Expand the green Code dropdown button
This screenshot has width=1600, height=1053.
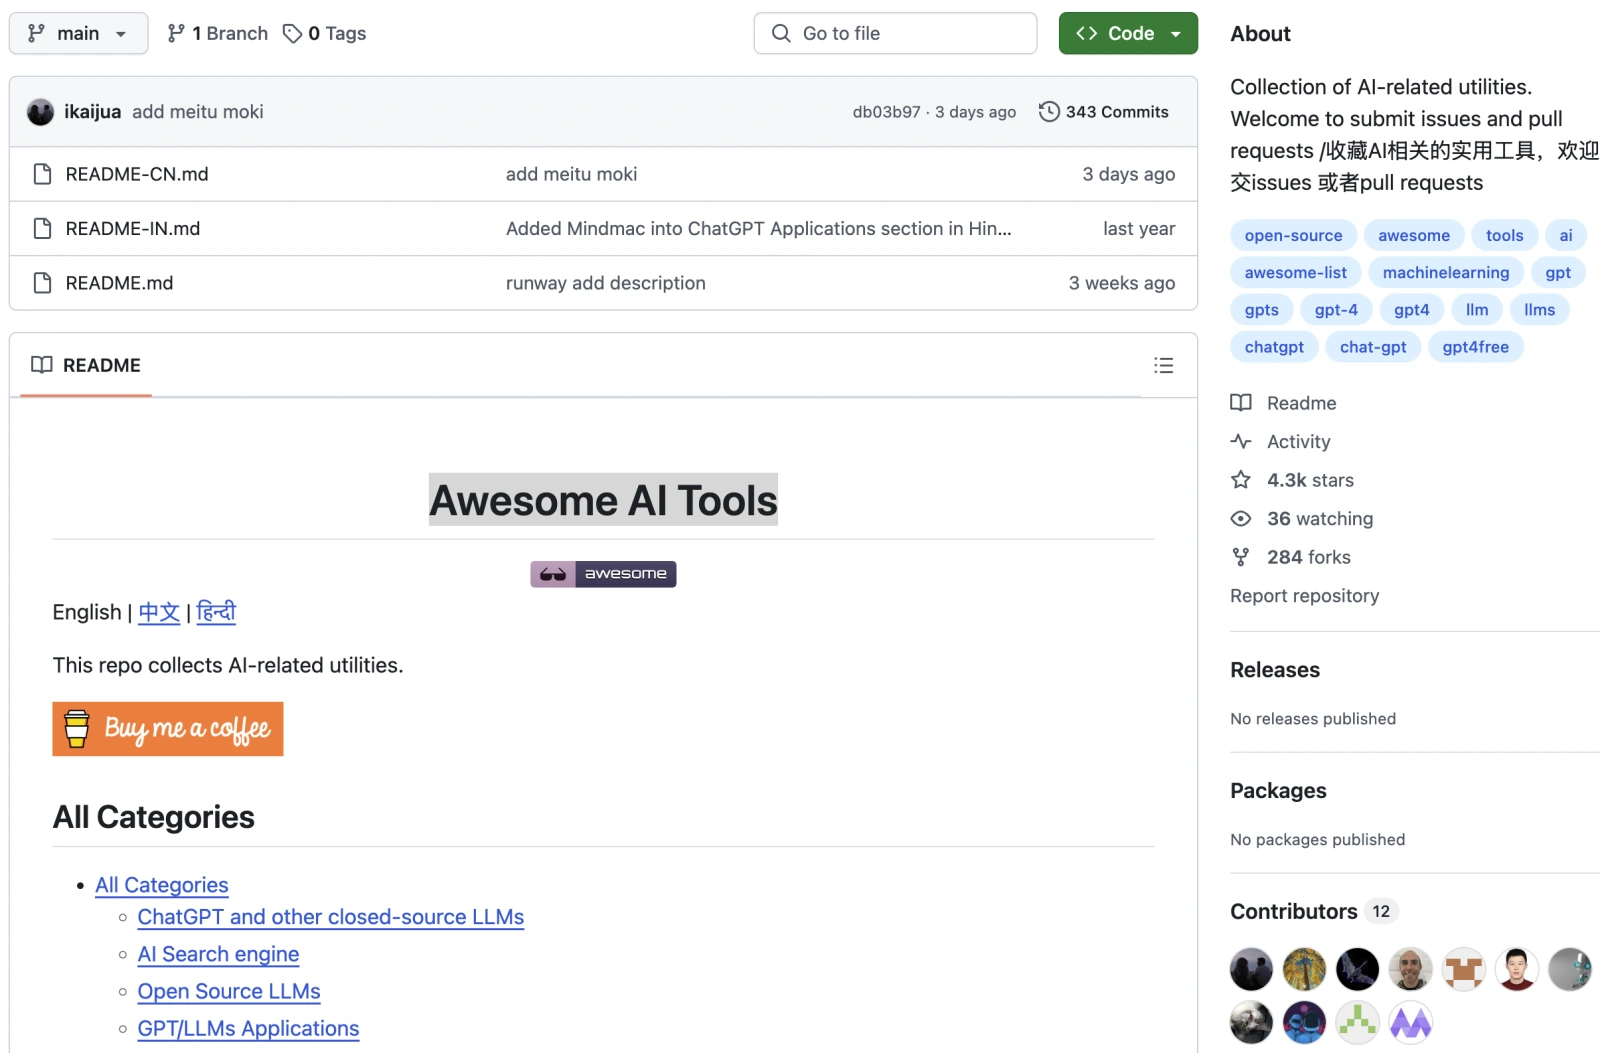(x=1127, y=34)
